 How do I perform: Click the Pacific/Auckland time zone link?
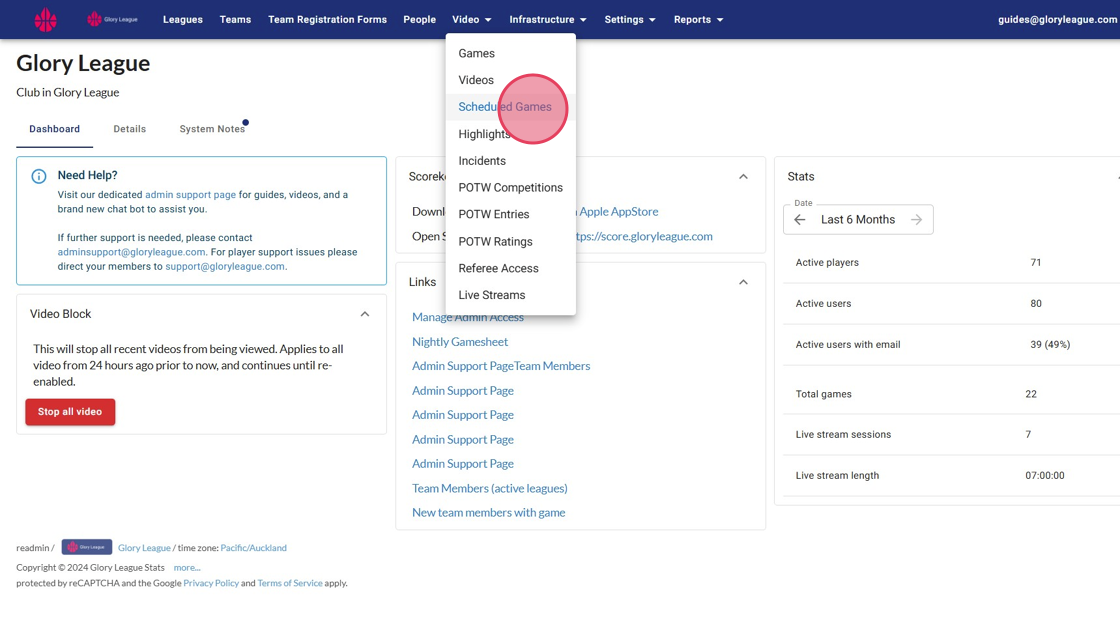pos(254,548)
